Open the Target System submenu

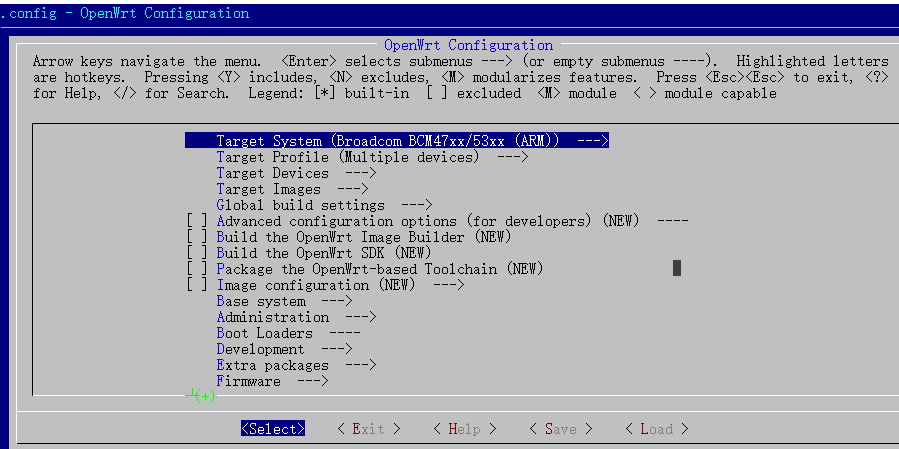pos(397,141)
